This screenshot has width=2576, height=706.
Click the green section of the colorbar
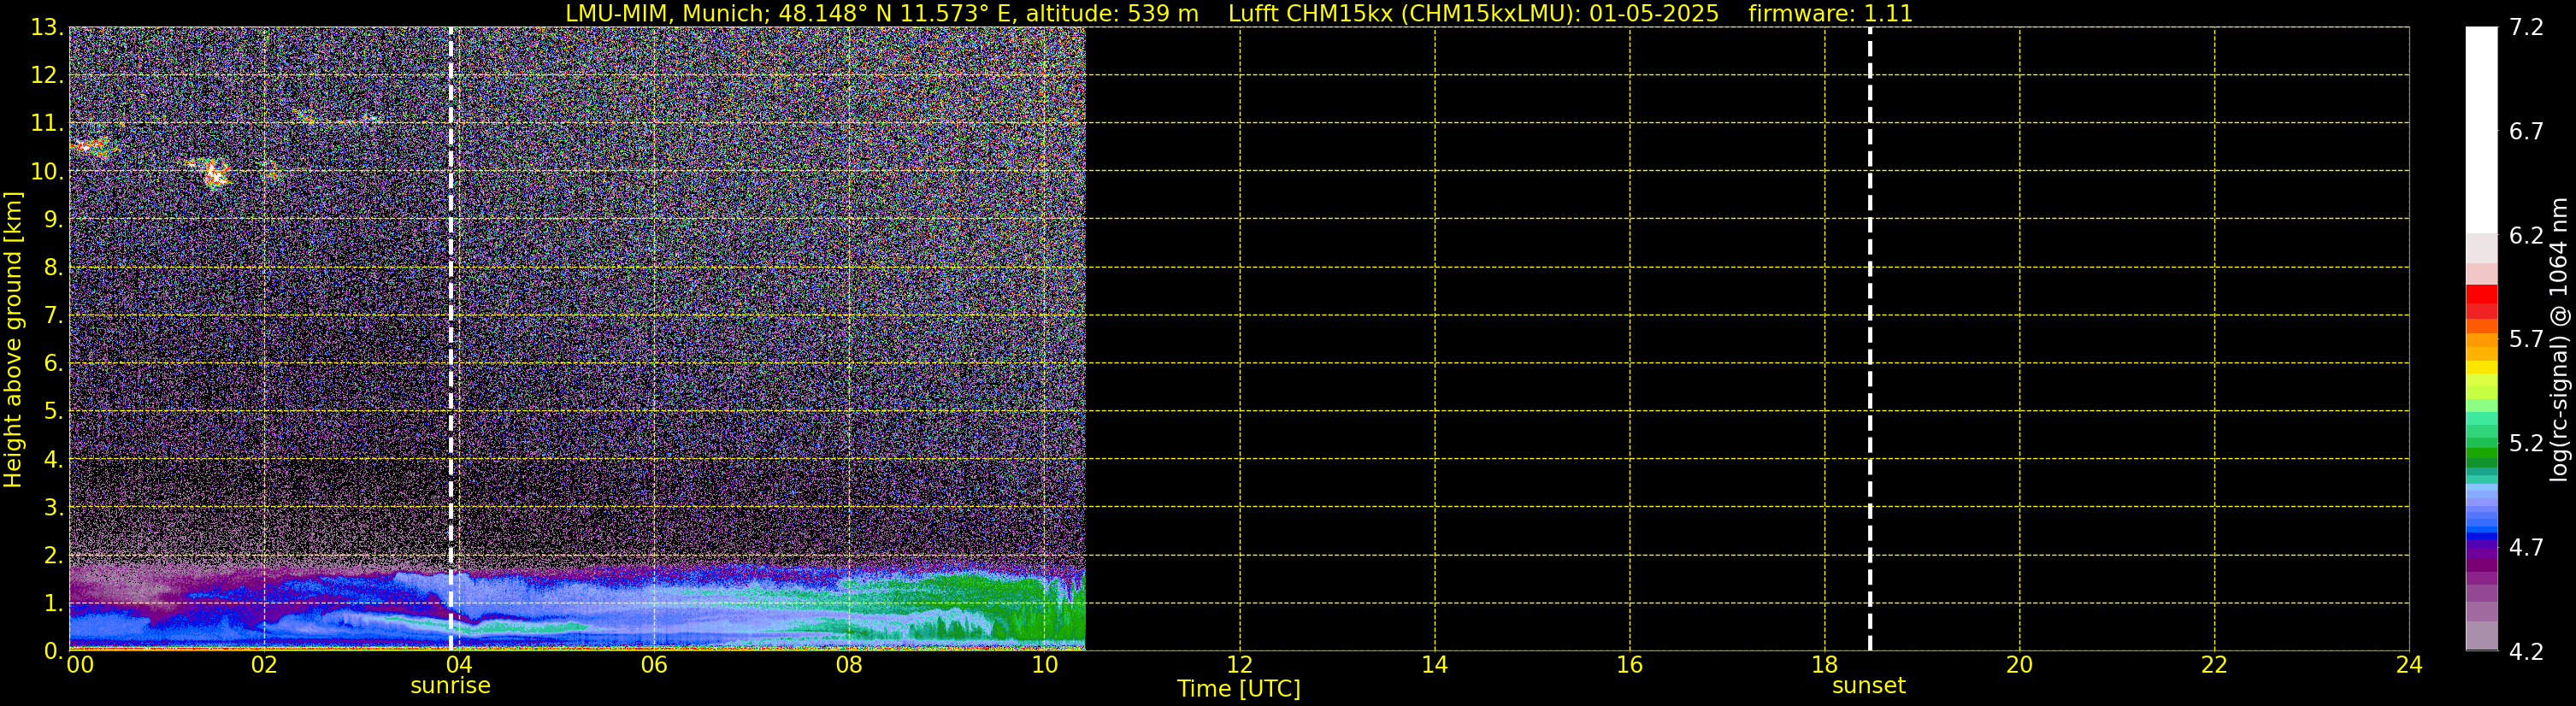pyautogui.click(x=2481, y=440)
